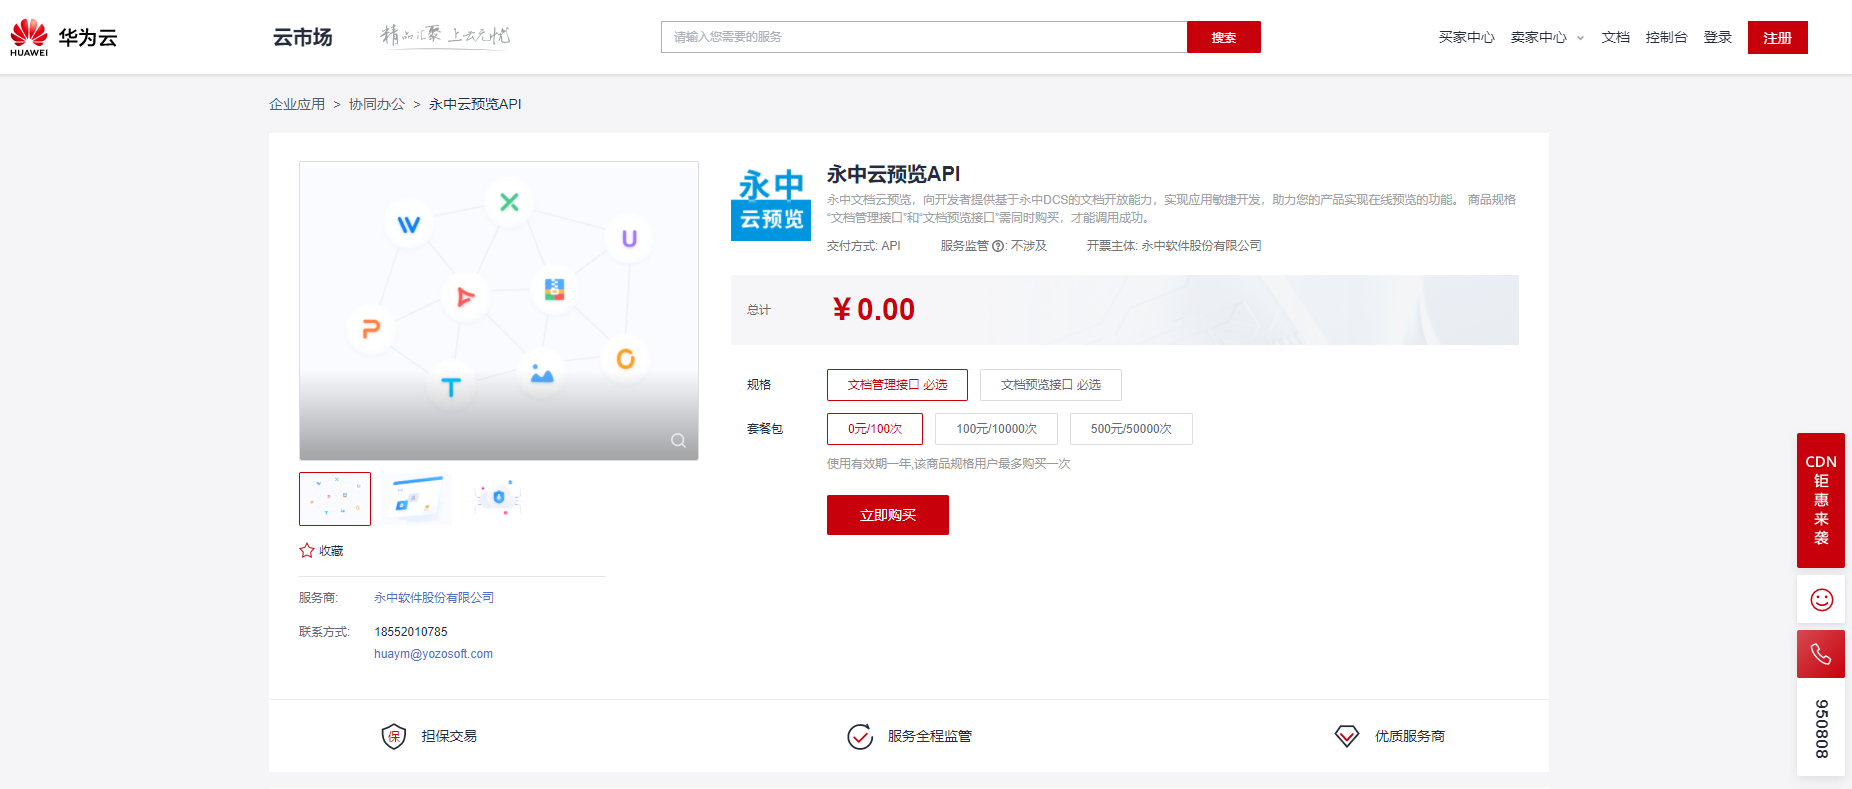The image size is (1852, 789).
Task: Focus the service search input field
Action: (x=924, y=37)
